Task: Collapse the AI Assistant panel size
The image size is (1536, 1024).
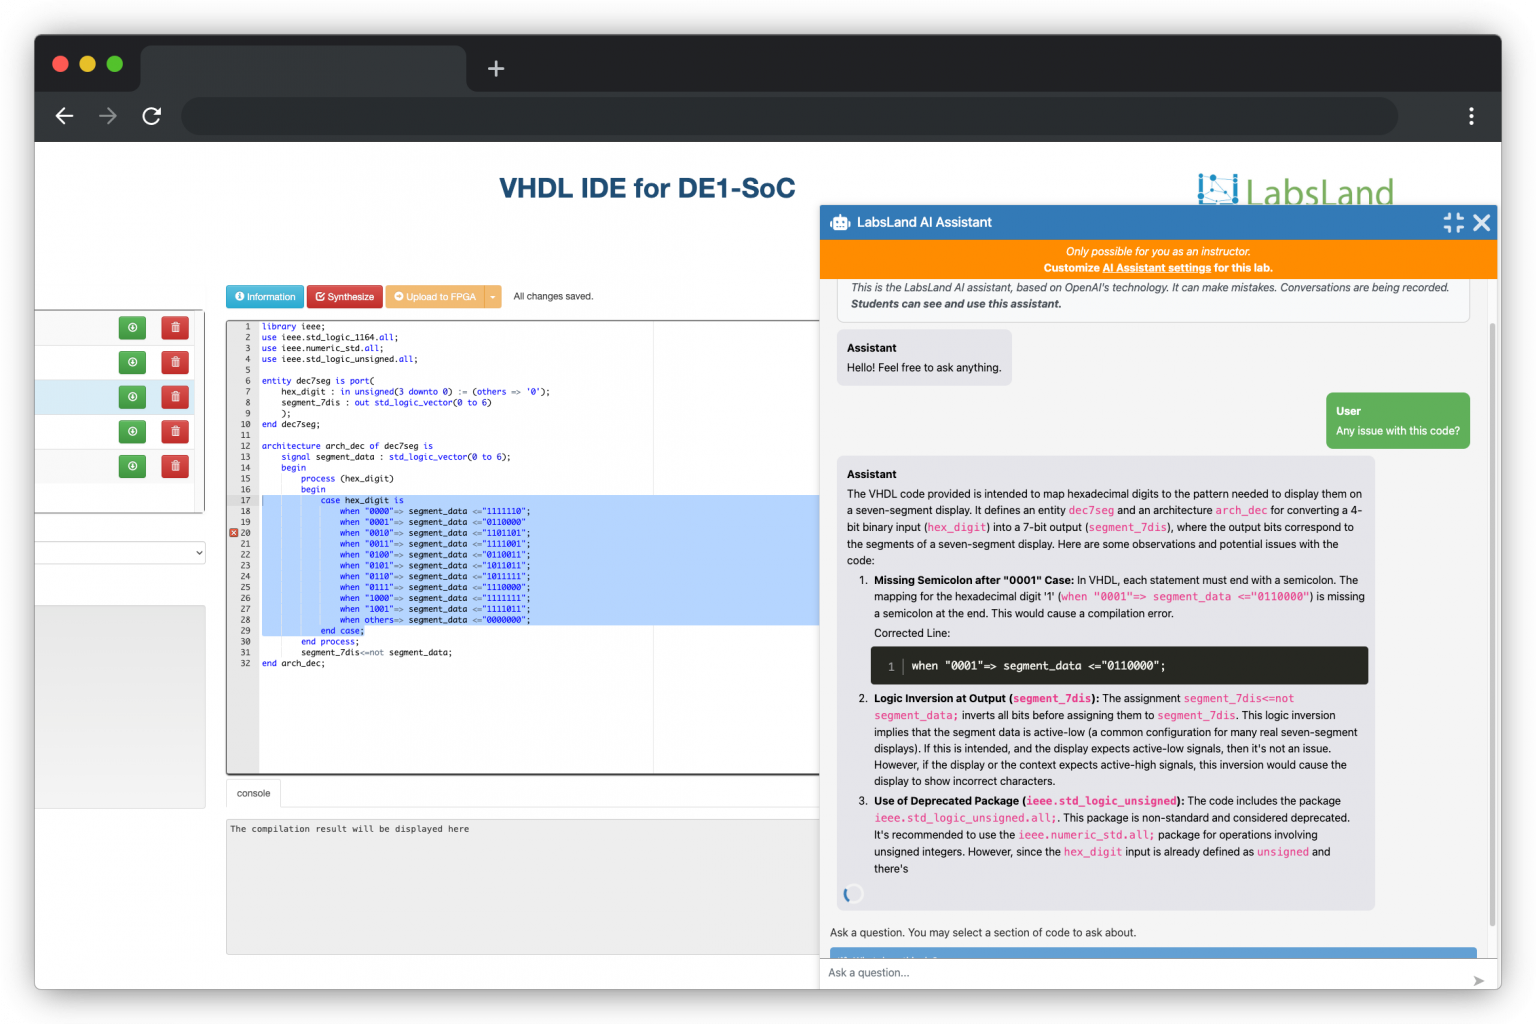Action: 1453,223
